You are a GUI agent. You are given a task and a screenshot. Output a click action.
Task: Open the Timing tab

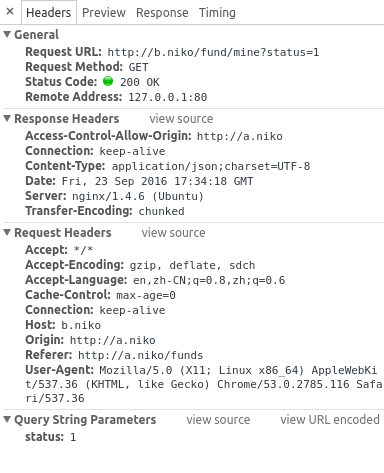click(x=217, y=13)
